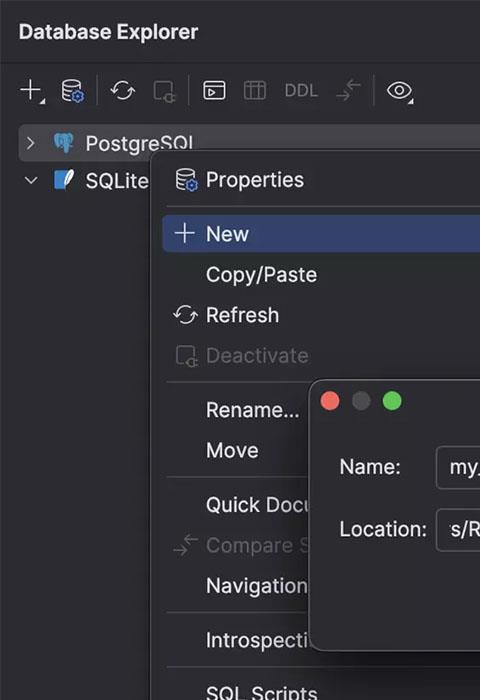Click the DDL toolbar button
This screenshot has height=700, width=480.
301,91
